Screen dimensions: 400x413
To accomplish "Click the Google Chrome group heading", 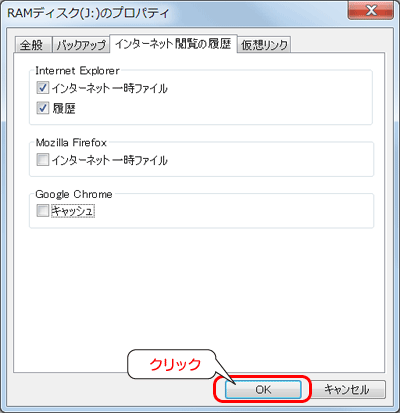I will coord(74,194).
